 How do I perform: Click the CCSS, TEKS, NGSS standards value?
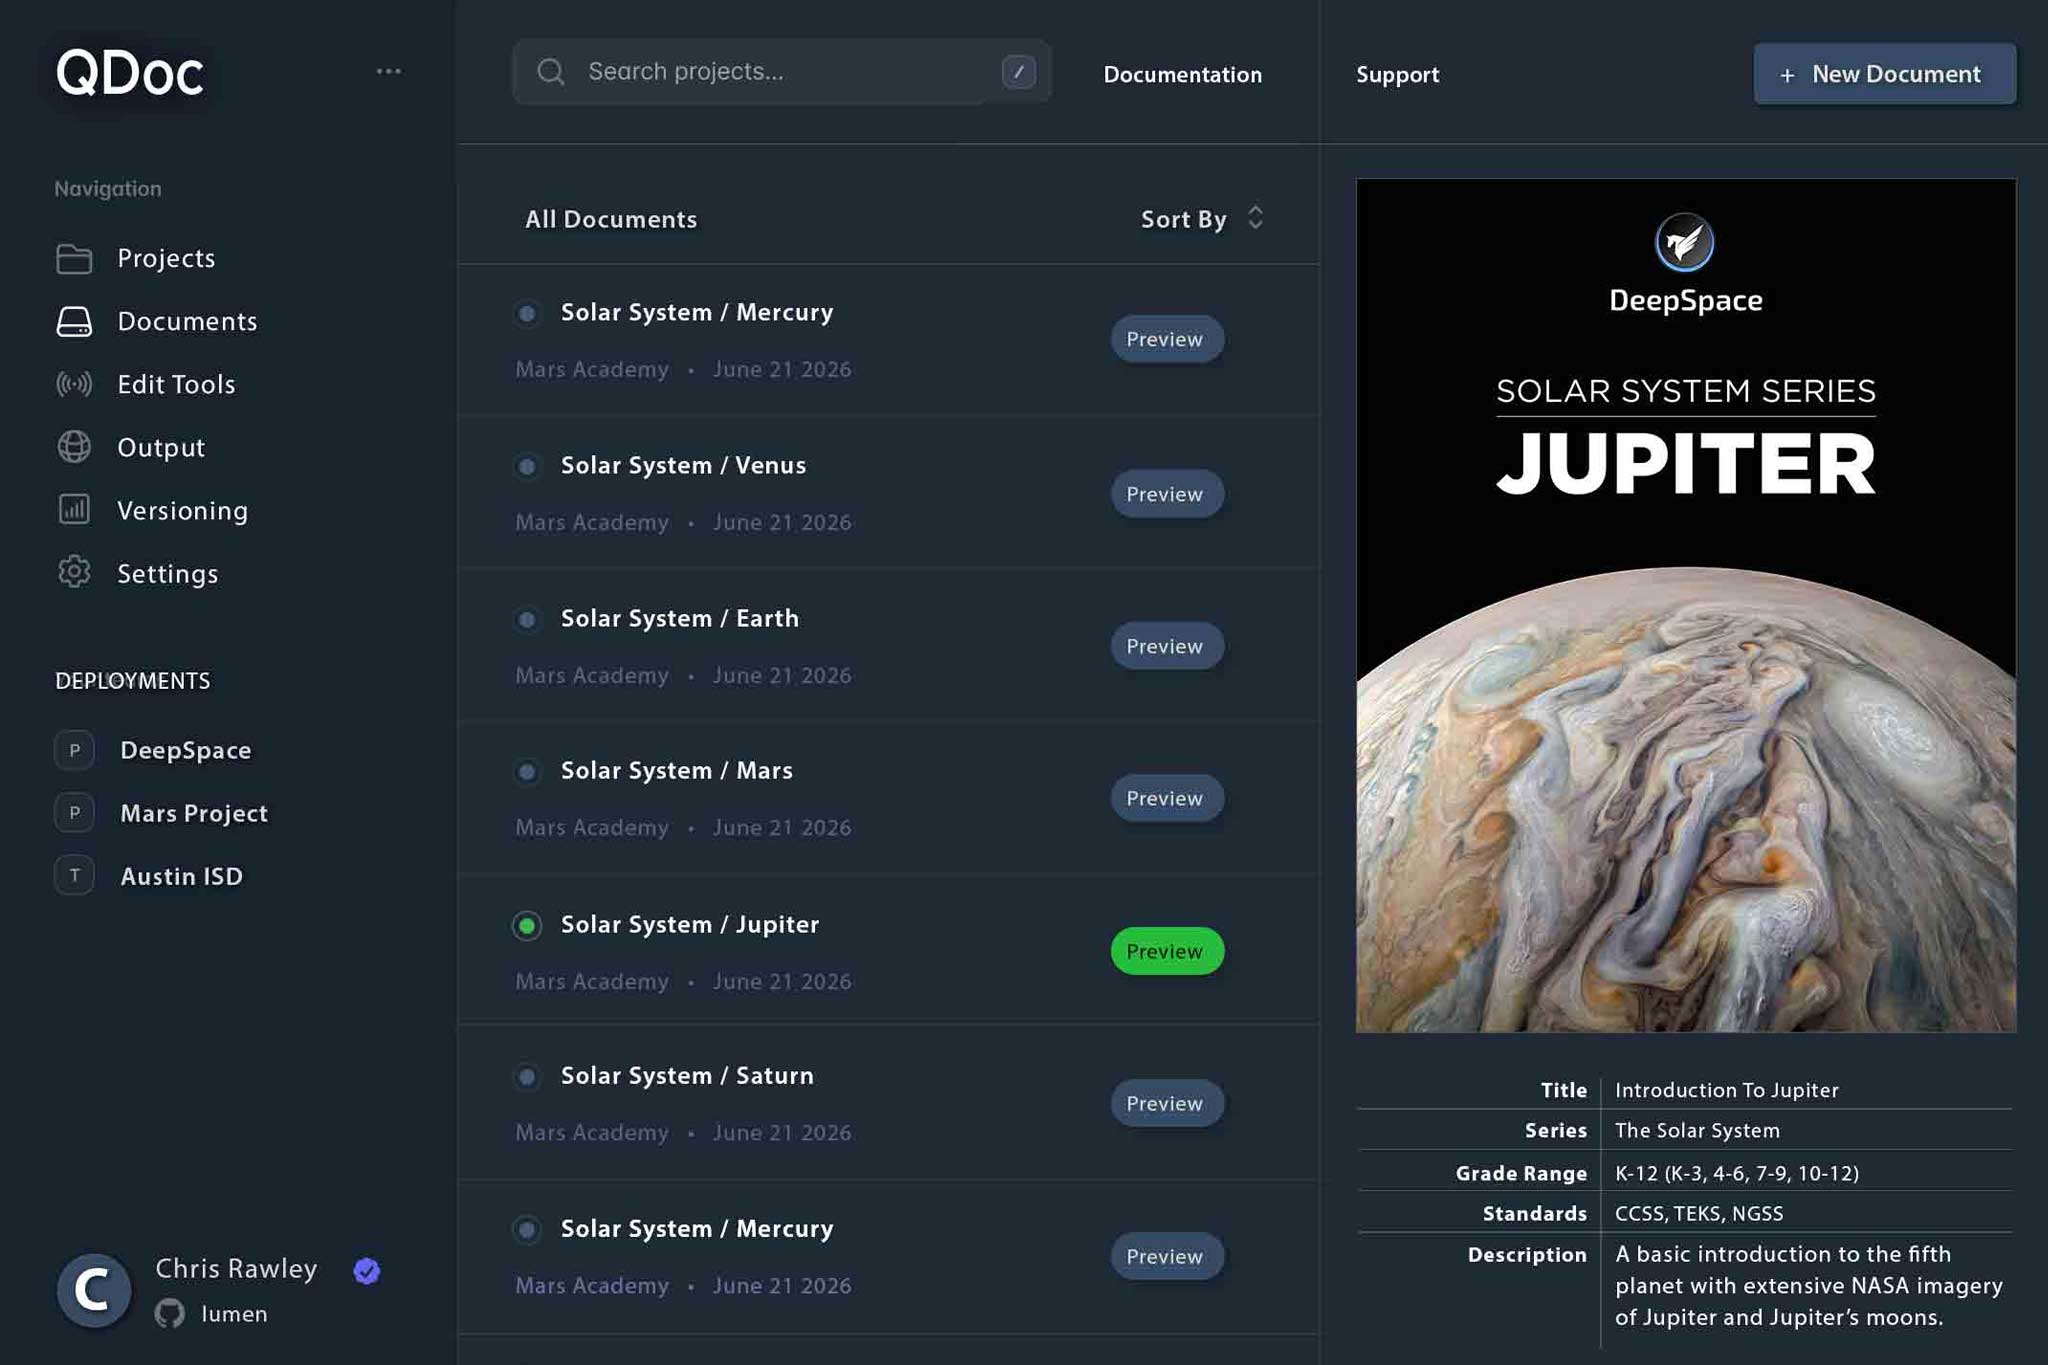click(1698, 1213)
